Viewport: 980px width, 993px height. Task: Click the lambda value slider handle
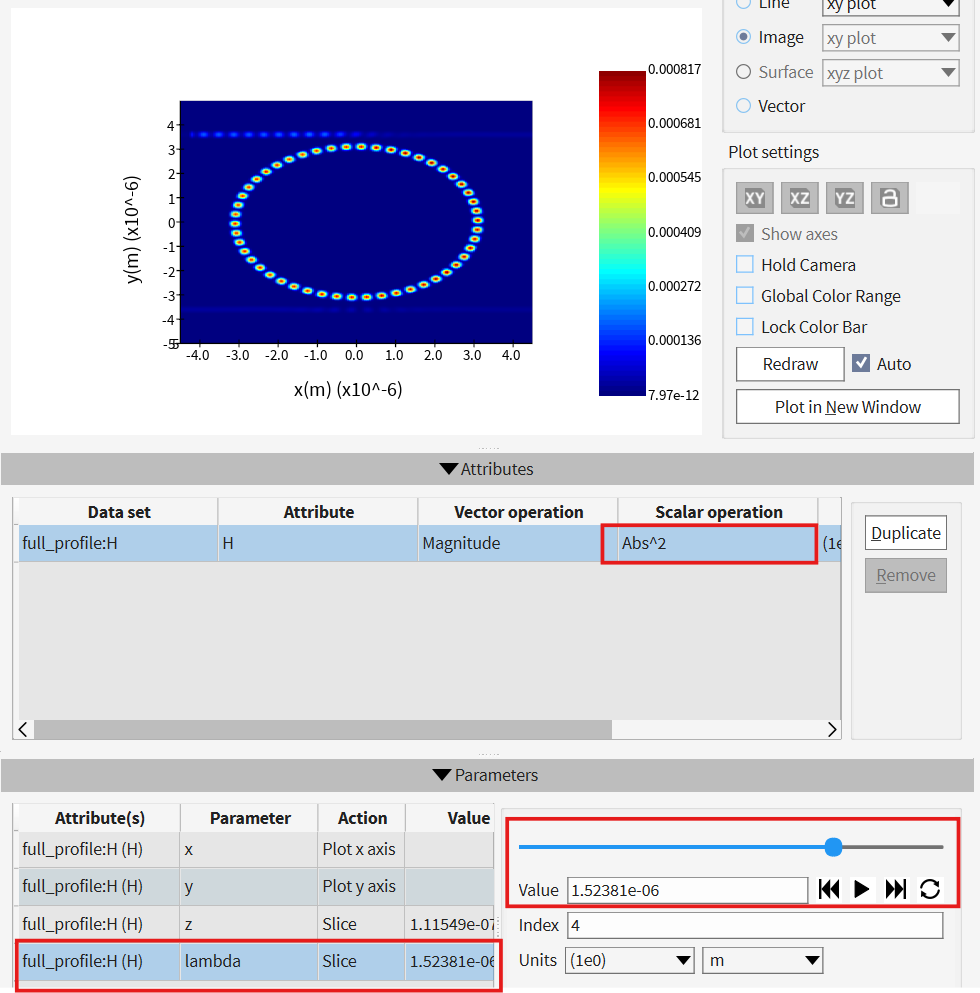click(833, 847)
